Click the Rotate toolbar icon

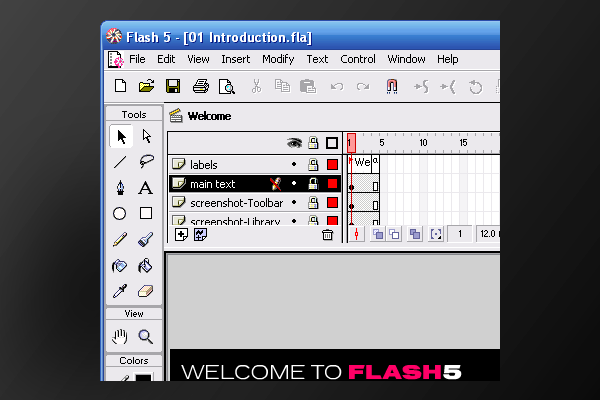[476, 87]
